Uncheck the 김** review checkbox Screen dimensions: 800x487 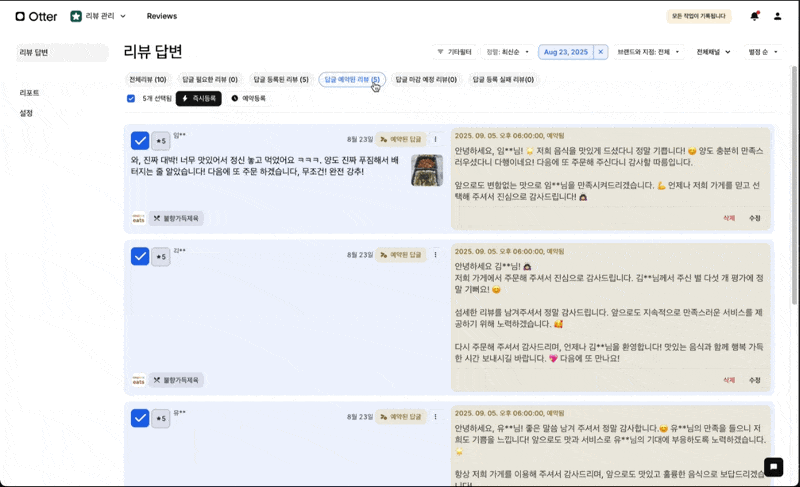tap(140, 256)
